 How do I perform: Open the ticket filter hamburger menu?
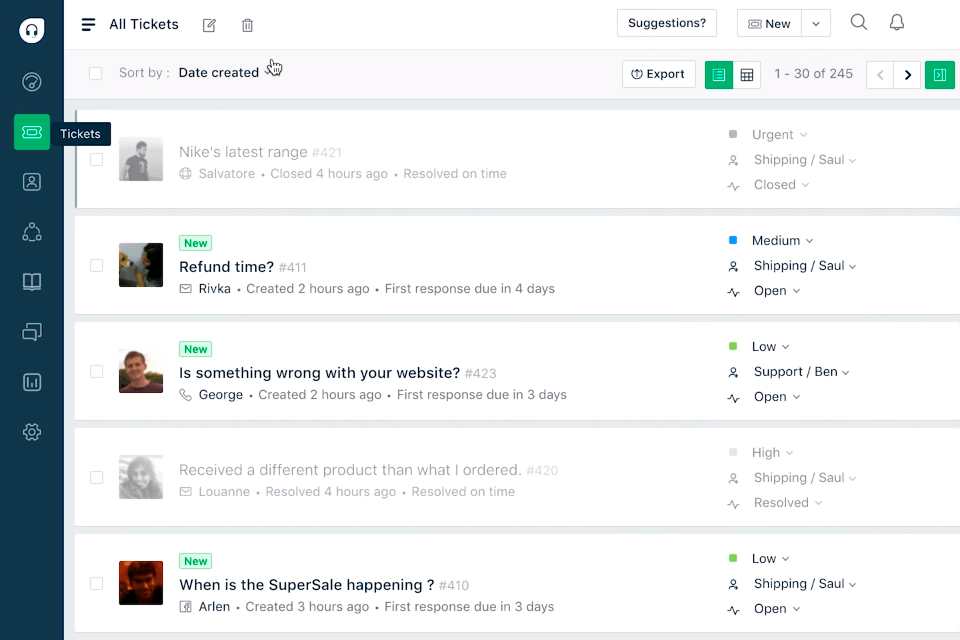[x=88, y=23]
